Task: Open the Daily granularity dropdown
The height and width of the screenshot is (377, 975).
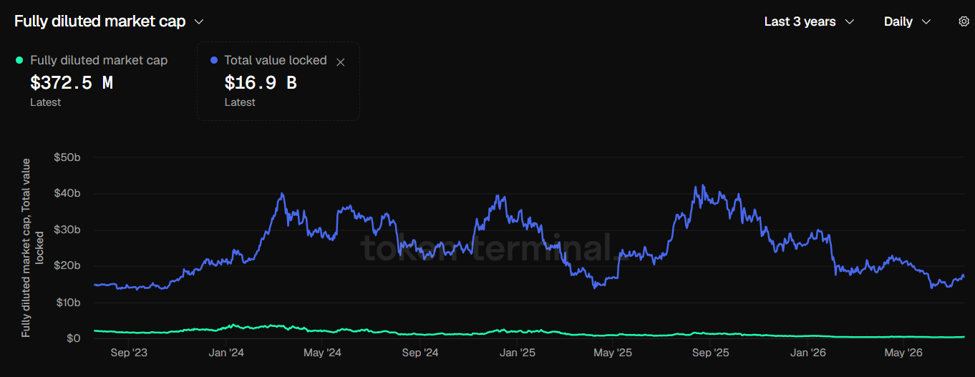Action: coord(907,22)
